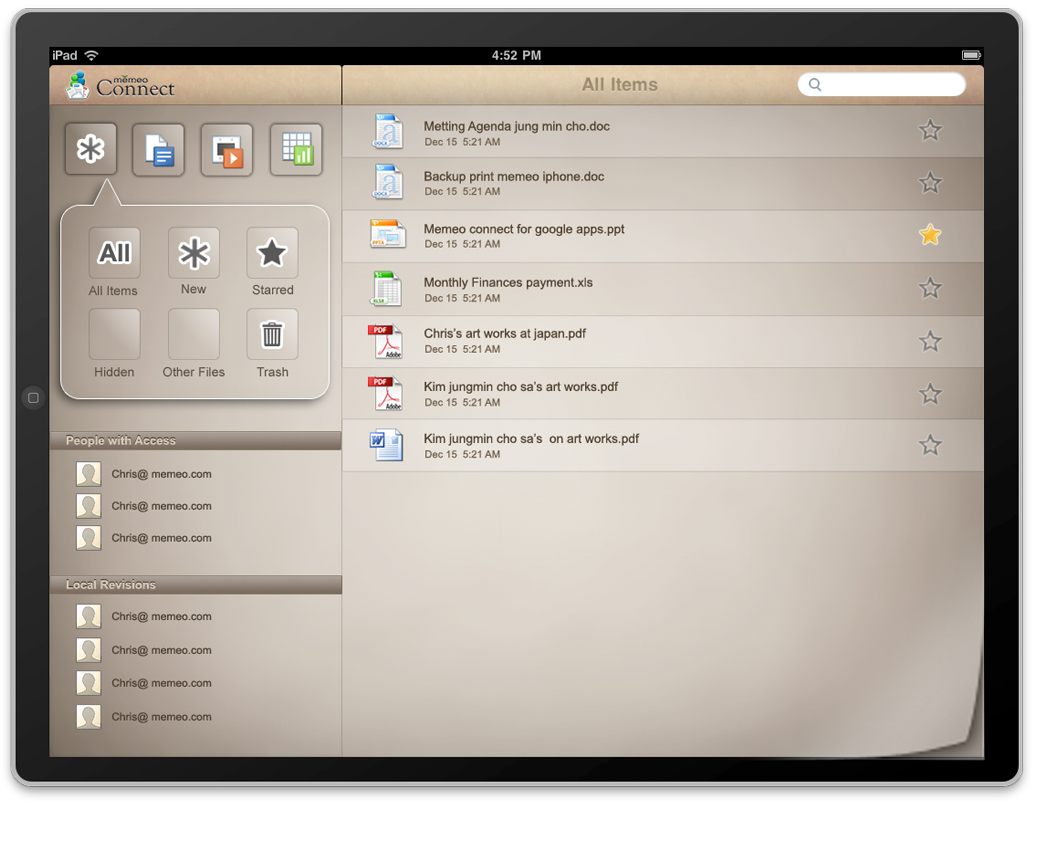Click the search field in header
This screenshot has height=854, width=1039.
coord(885,85)
